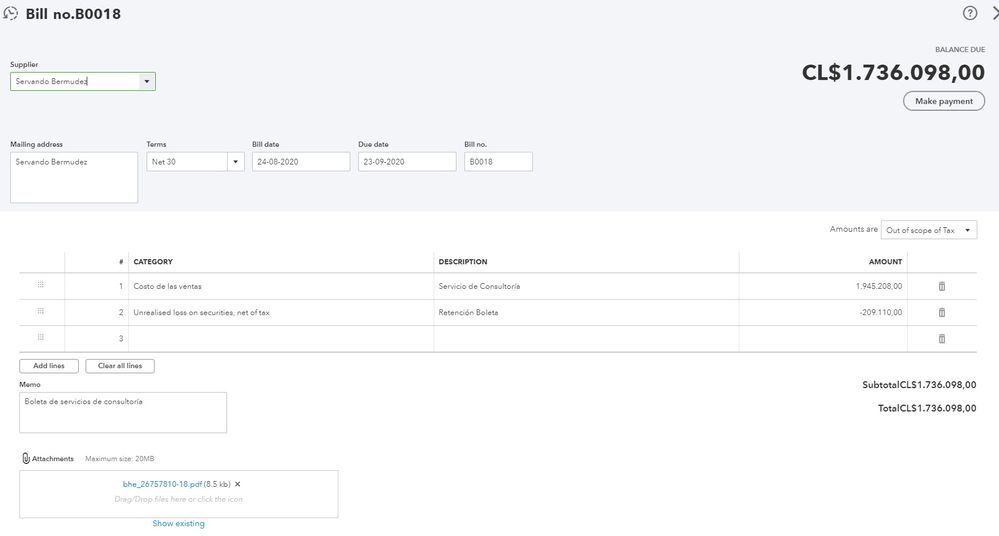Click the Attachments paperclip icon
Screen dimensions: 999x536
[26, 459]
